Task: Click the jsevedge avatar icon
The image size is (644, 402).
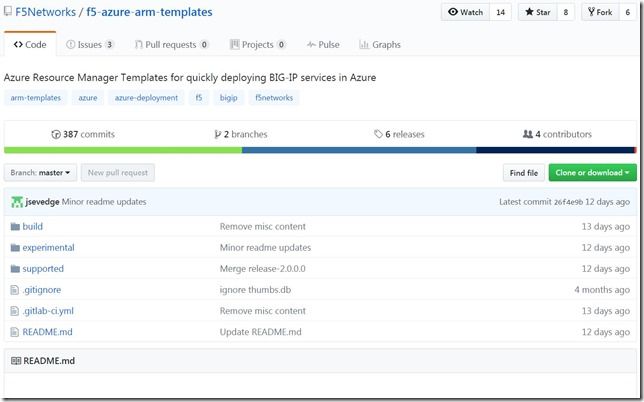Action: 17,202
